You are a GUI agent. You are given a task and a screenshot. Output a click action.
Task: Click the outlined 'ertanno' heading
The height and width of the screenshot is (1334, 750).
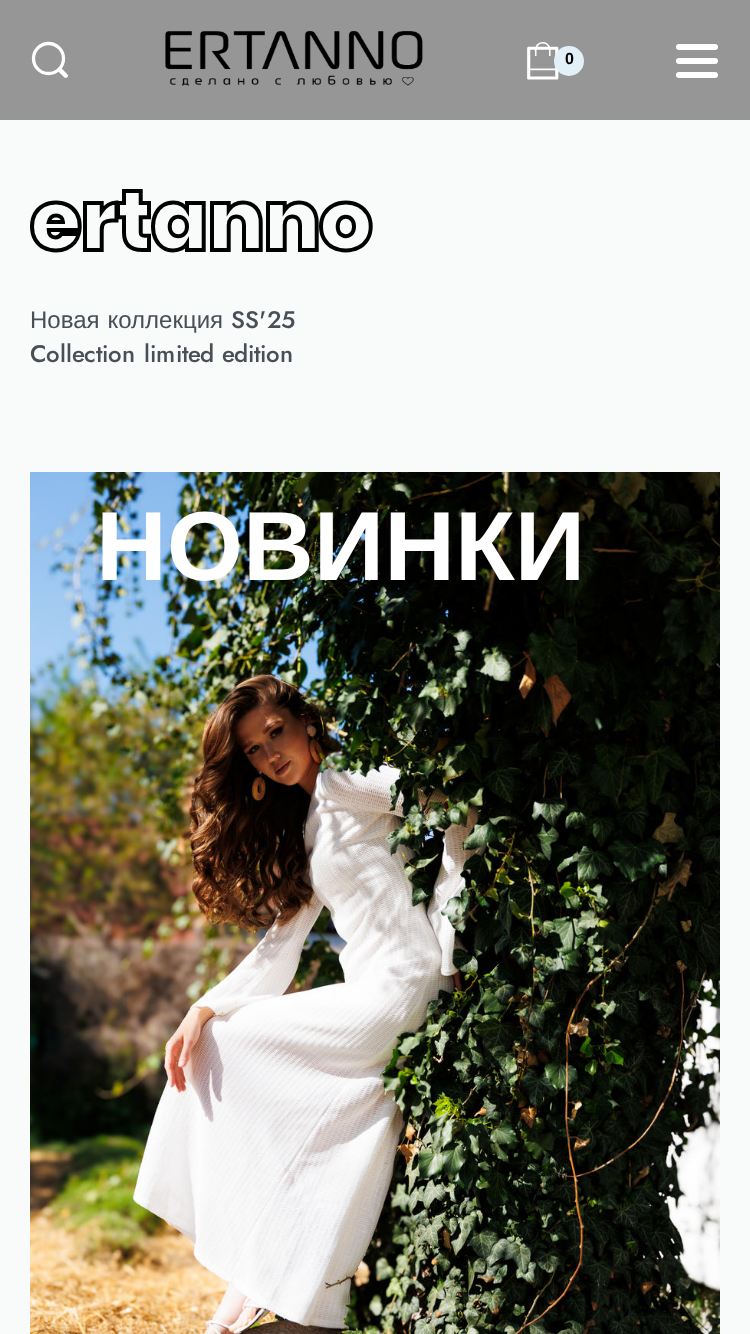point(201,221)
